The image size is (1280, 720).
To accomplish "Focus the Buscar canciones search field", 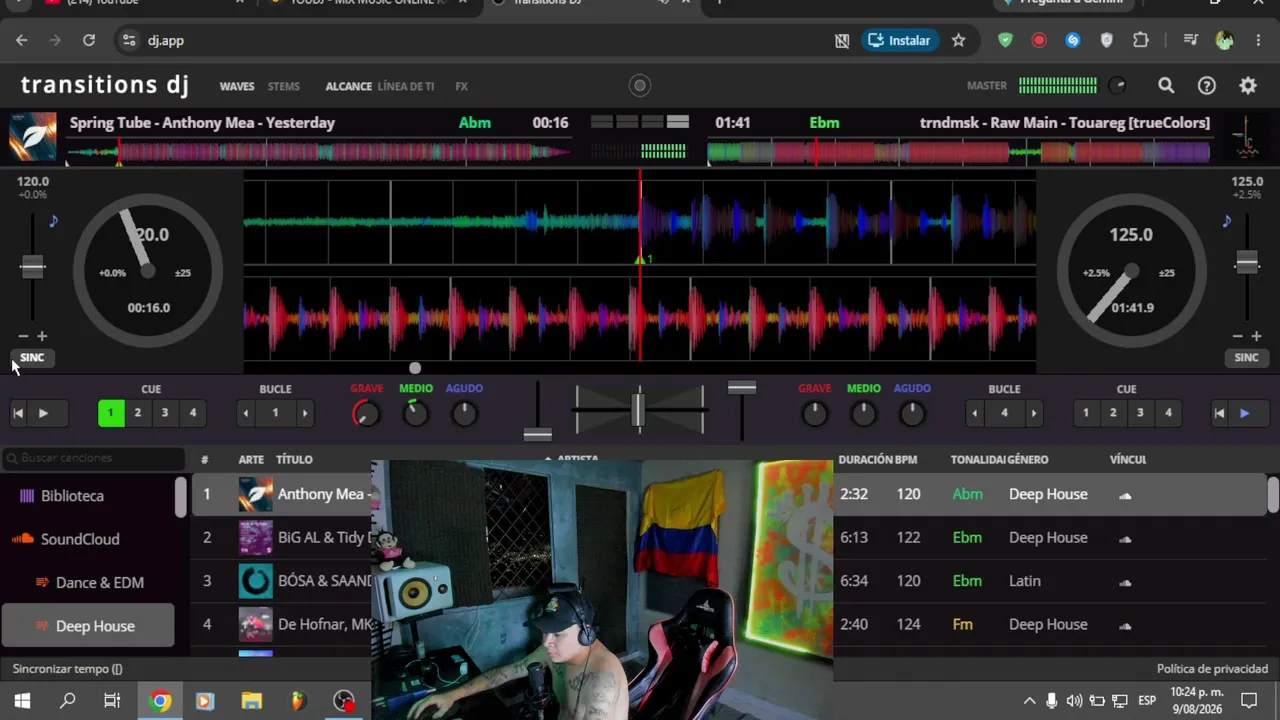I will click(95, 459).
